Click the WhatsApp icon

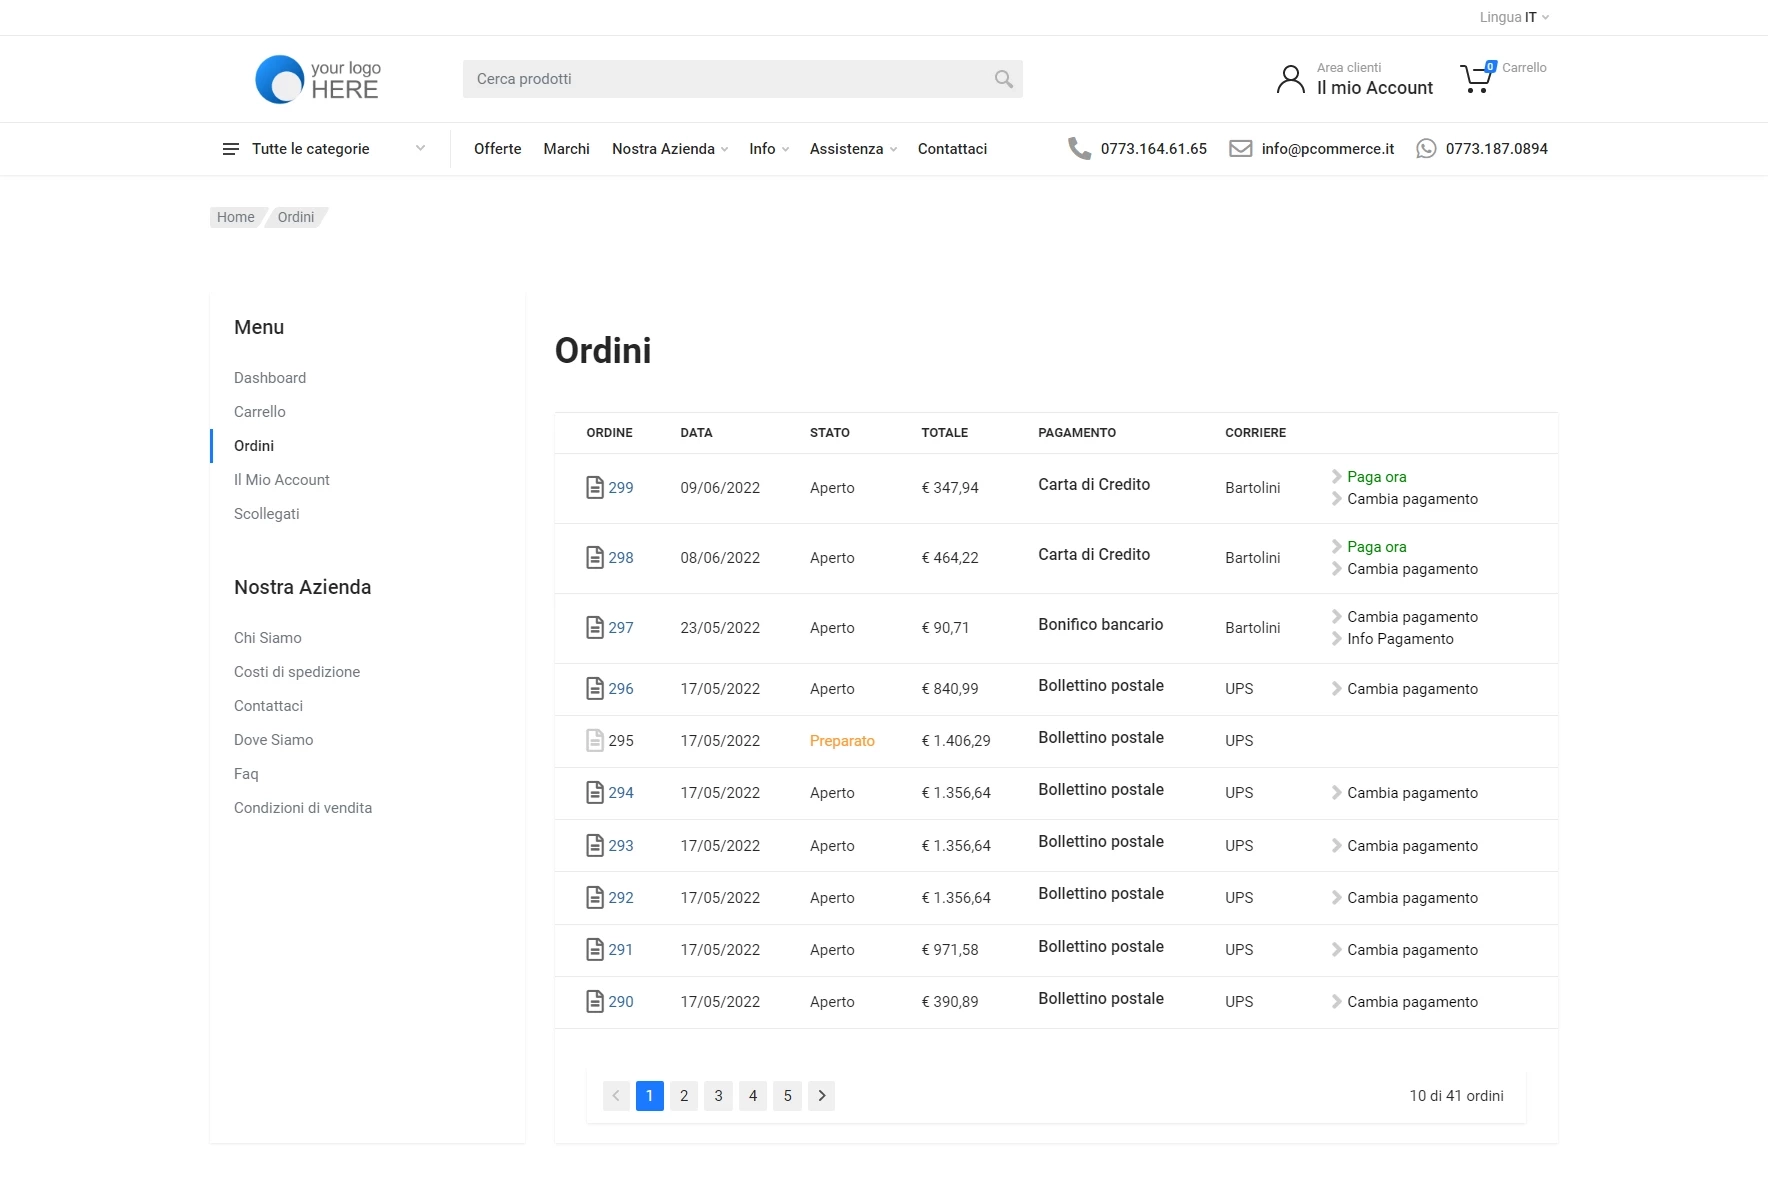pos(1426,149)
